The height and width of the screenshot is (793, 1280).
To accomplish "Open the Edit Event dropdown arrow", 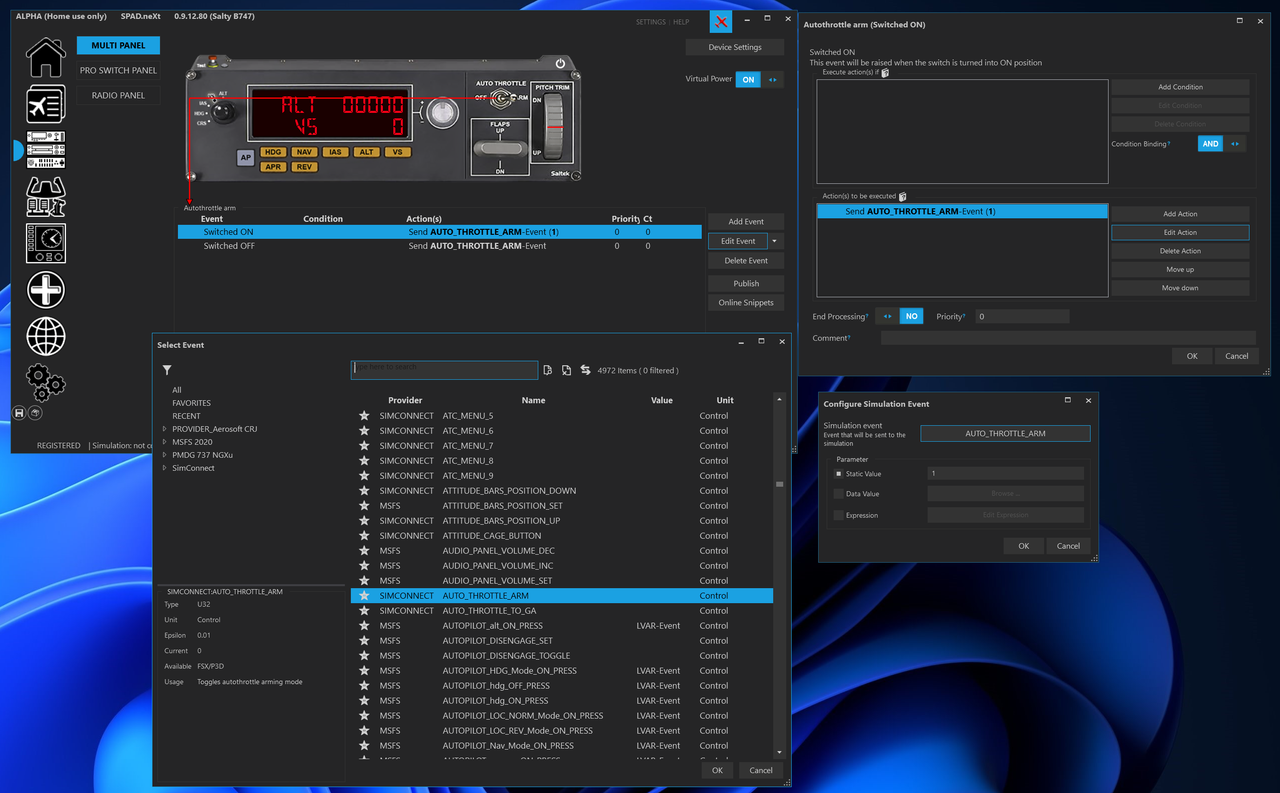I will pos(775,241).
